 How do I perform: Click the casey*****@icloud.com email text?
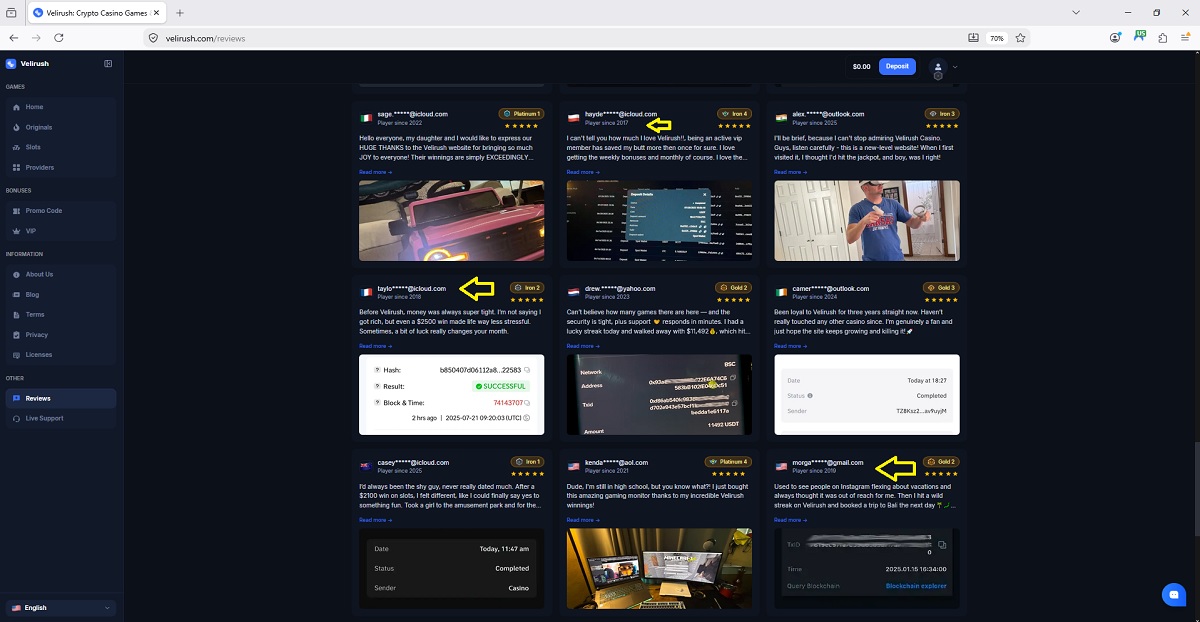pos(413,462)
